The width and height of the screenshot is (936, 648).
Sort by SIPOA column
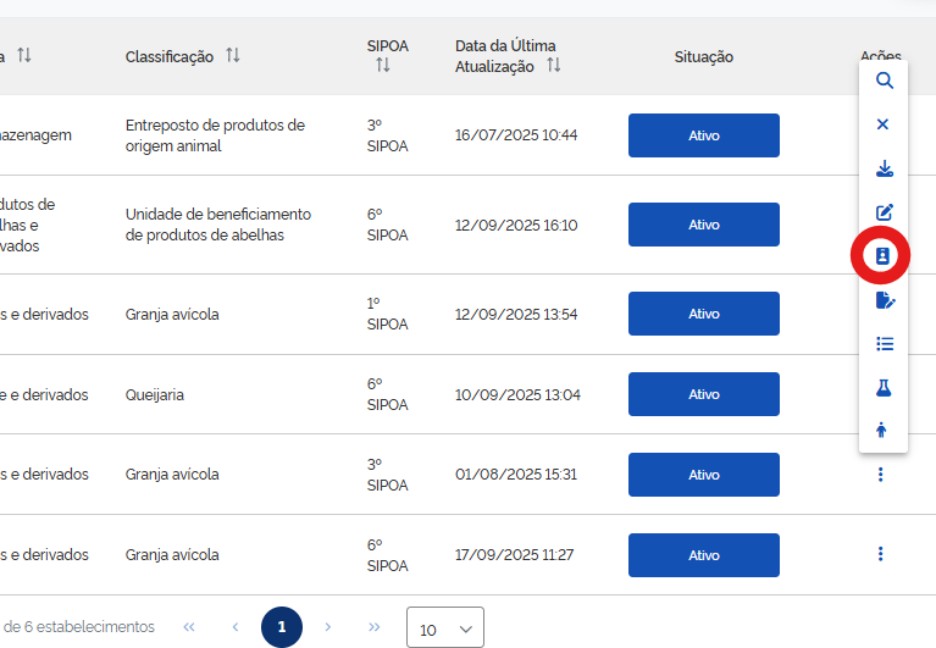[382, 66]
